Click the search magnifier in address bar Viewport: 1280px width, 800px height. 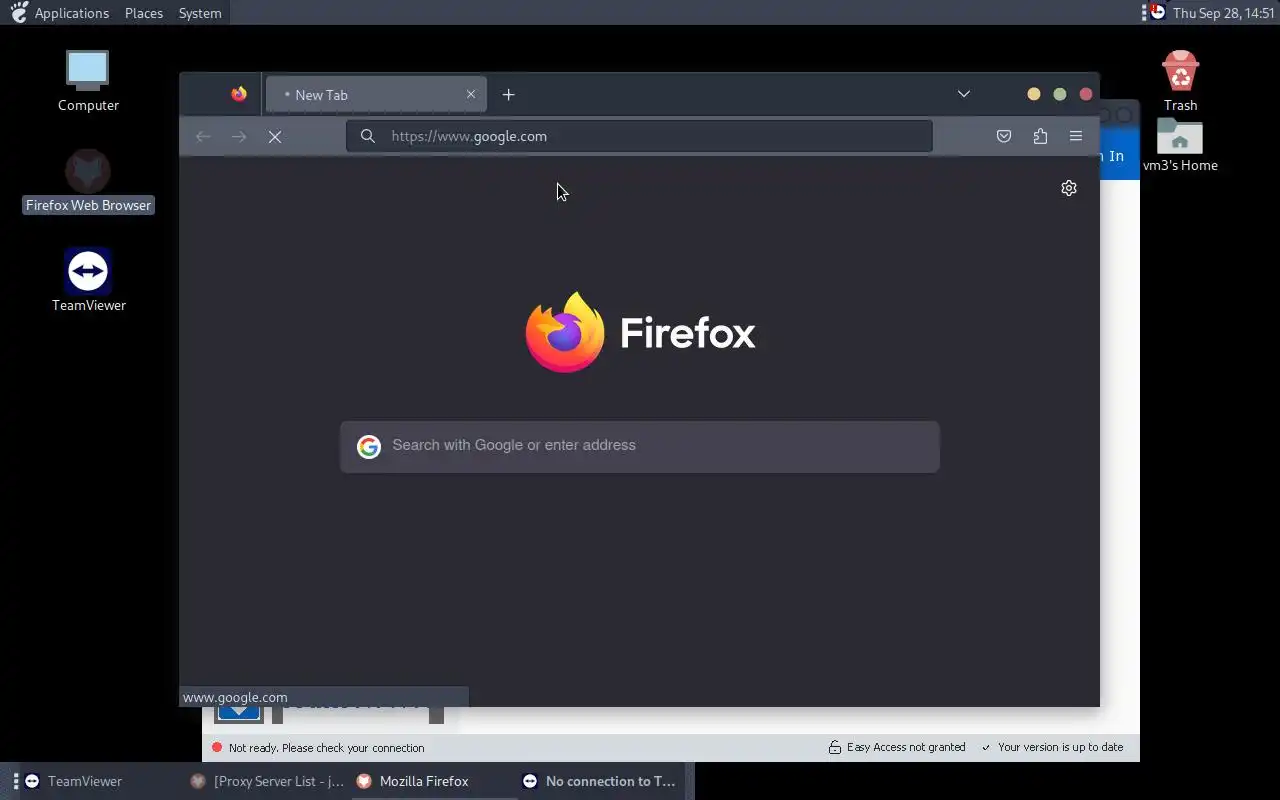point(368,136)
